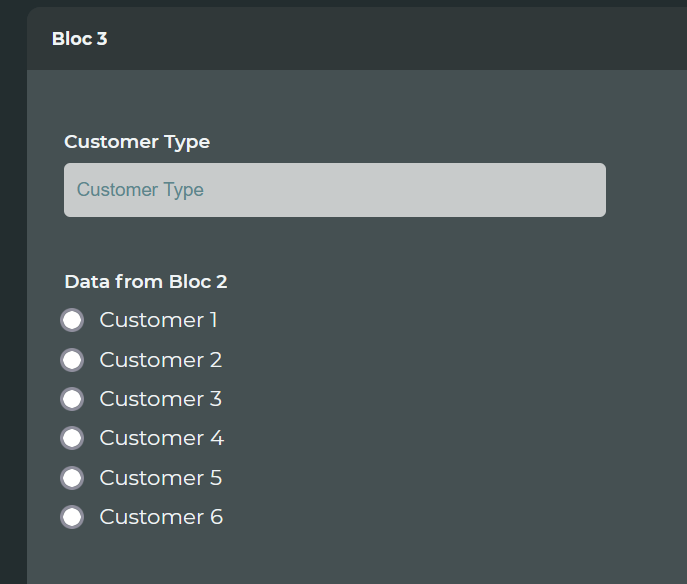
Task: Click the Bloc 3 panel header text
Action: [80, 39]
